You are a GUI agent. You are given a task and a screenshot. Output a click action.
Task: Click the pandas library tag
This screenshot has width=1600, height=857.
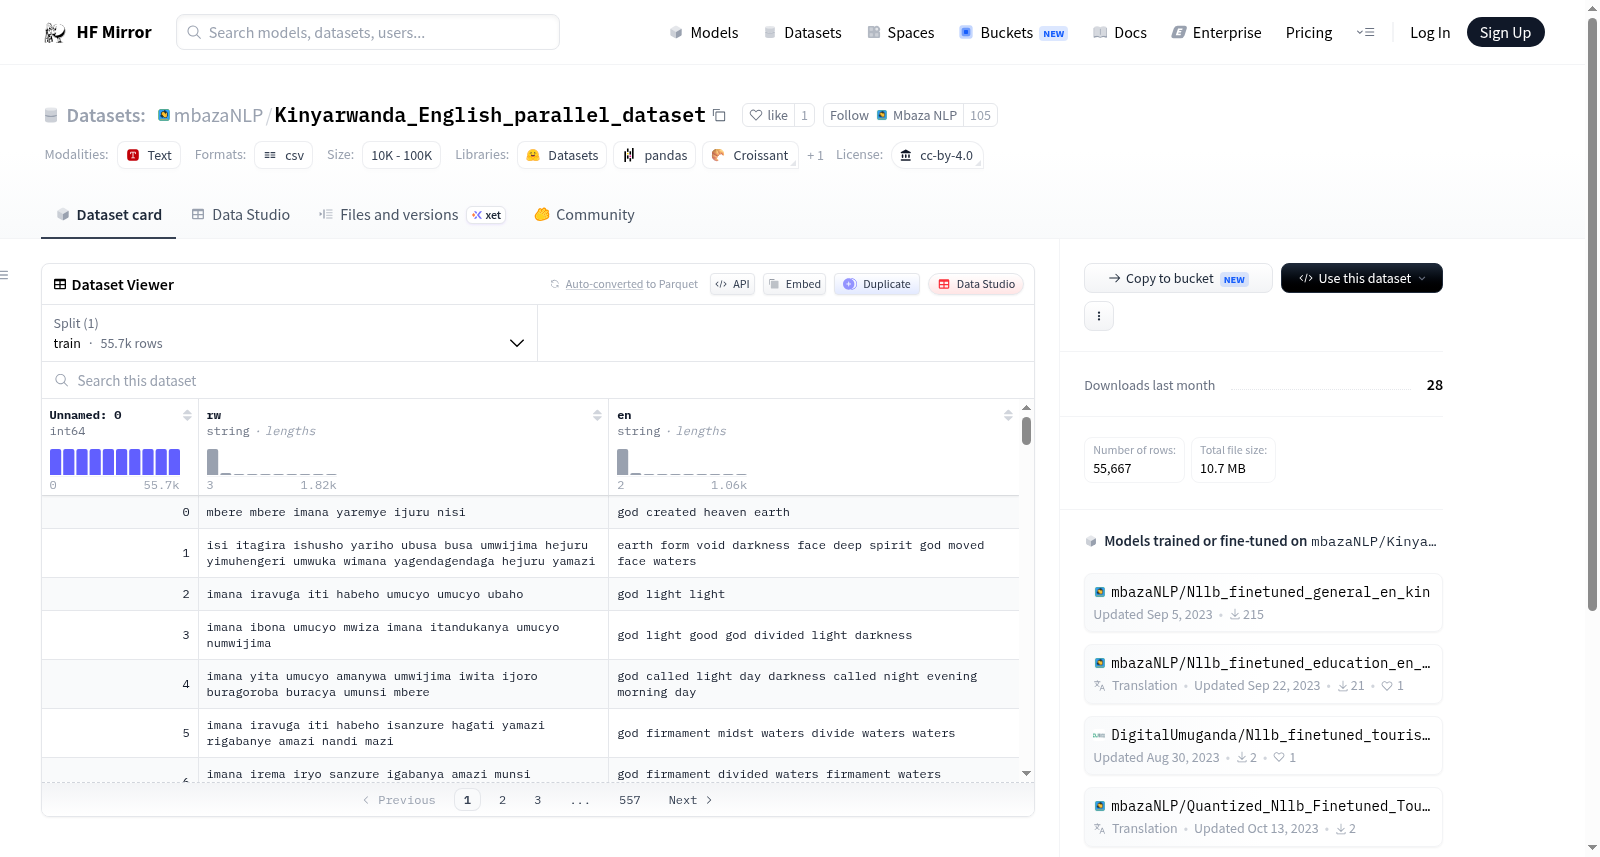pyautogui.click(x=655, y=155)
